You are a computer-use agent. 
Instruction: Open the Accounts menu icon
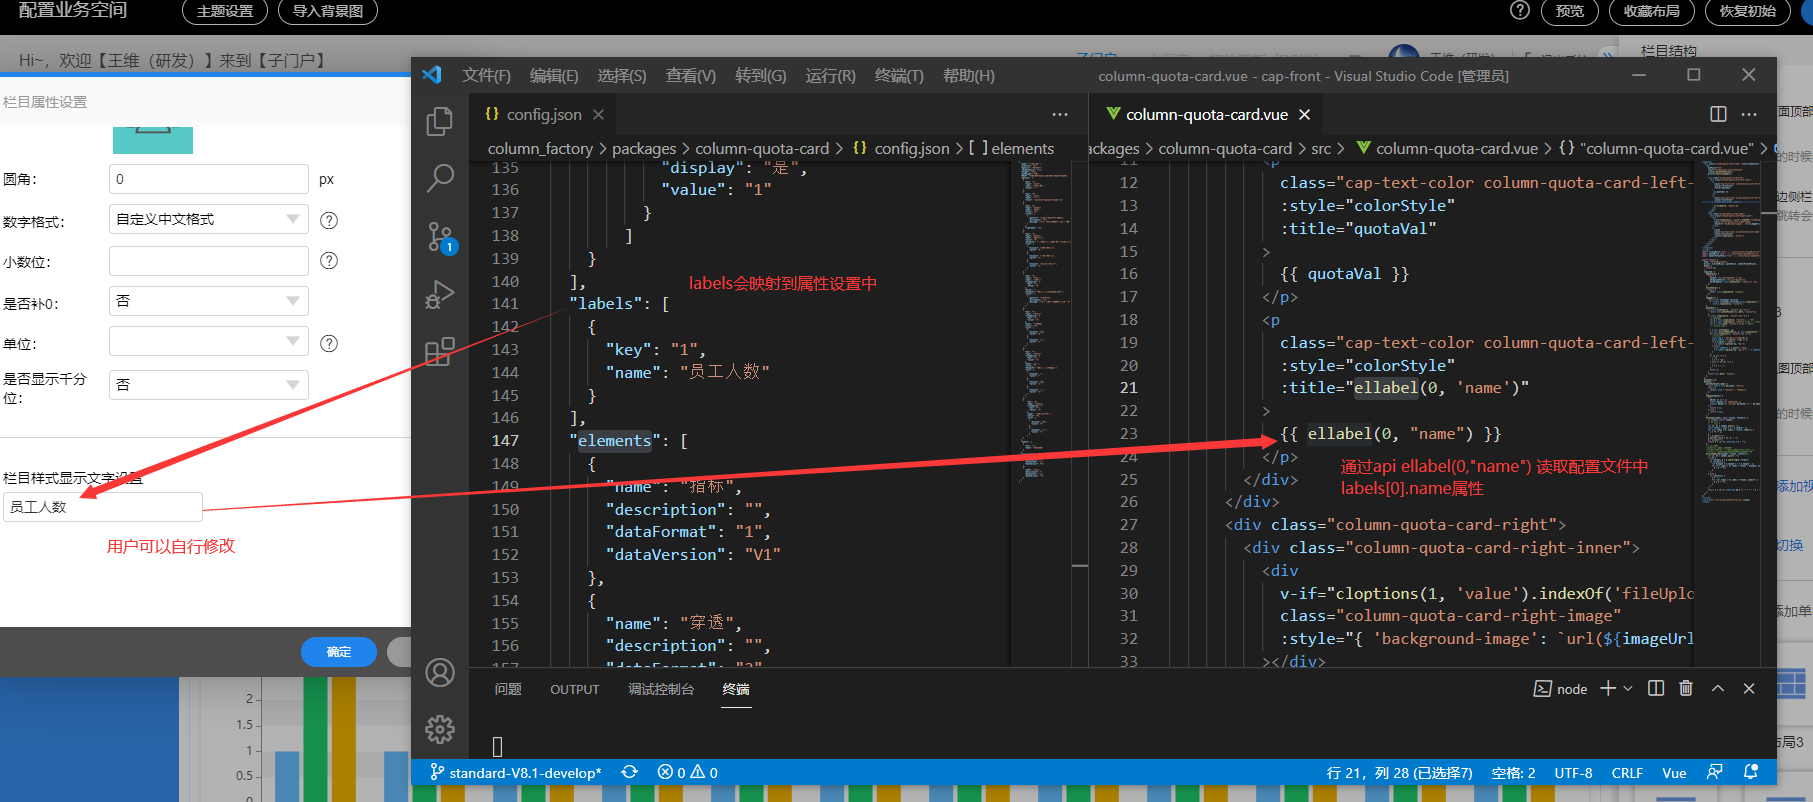pos(439,672)
